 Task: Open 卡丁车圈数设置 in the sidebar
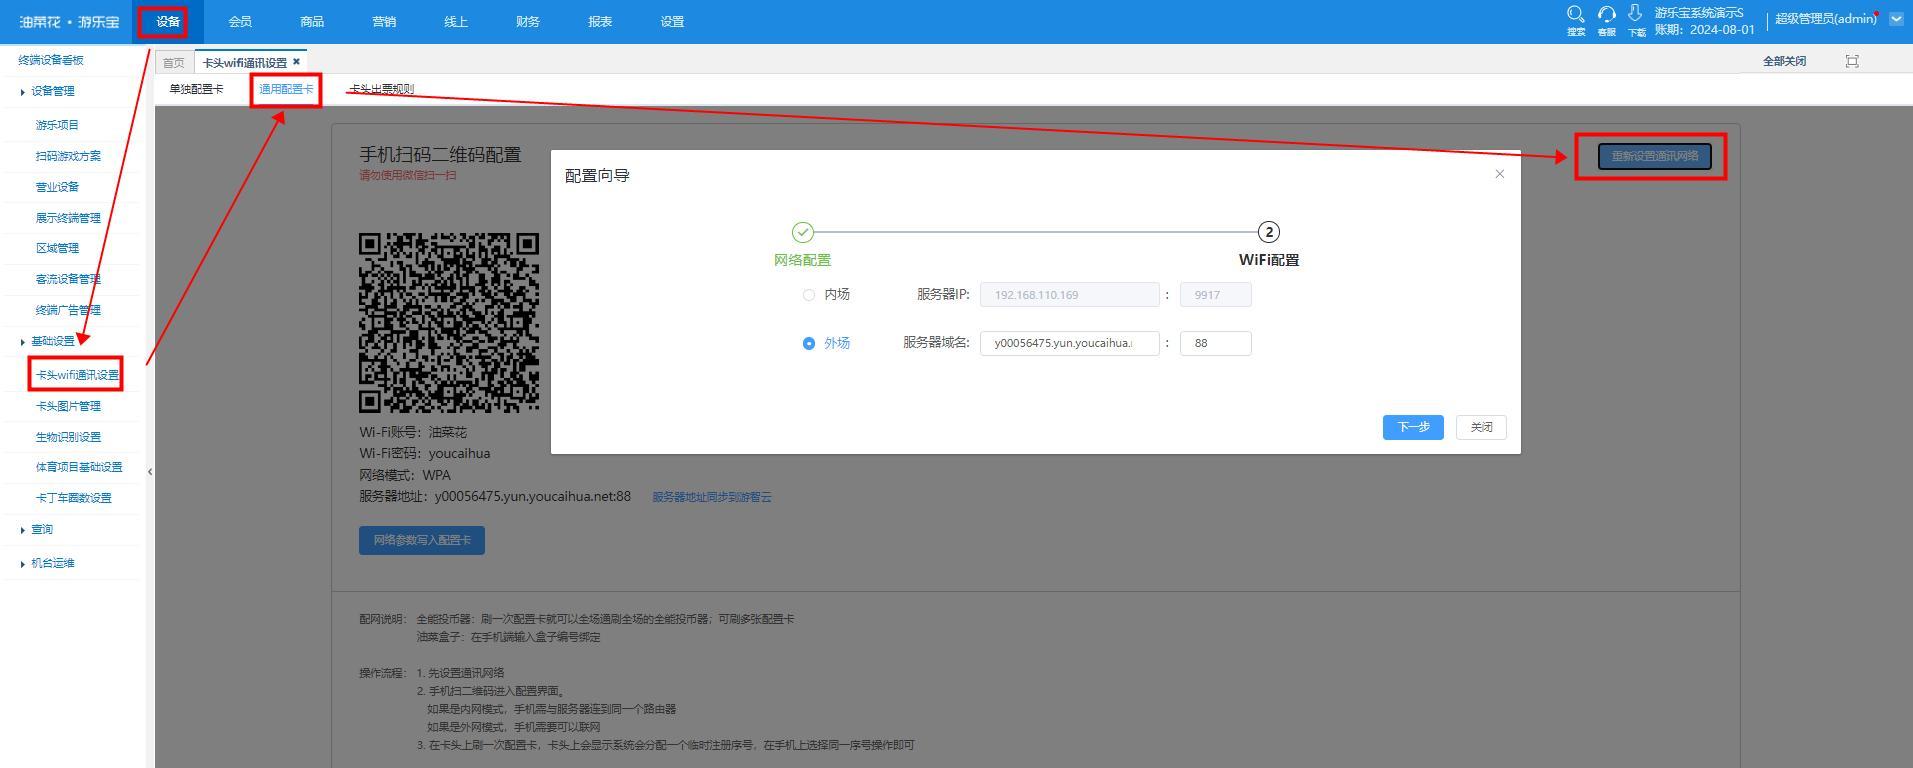73,498
